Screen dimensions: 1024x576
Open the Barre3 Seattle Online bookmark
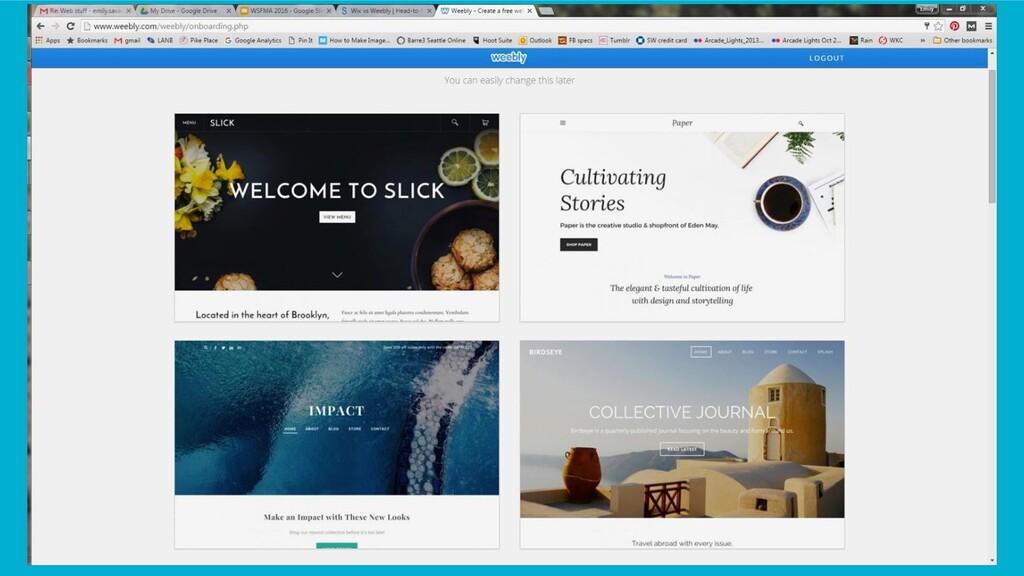tap(431, 40)
